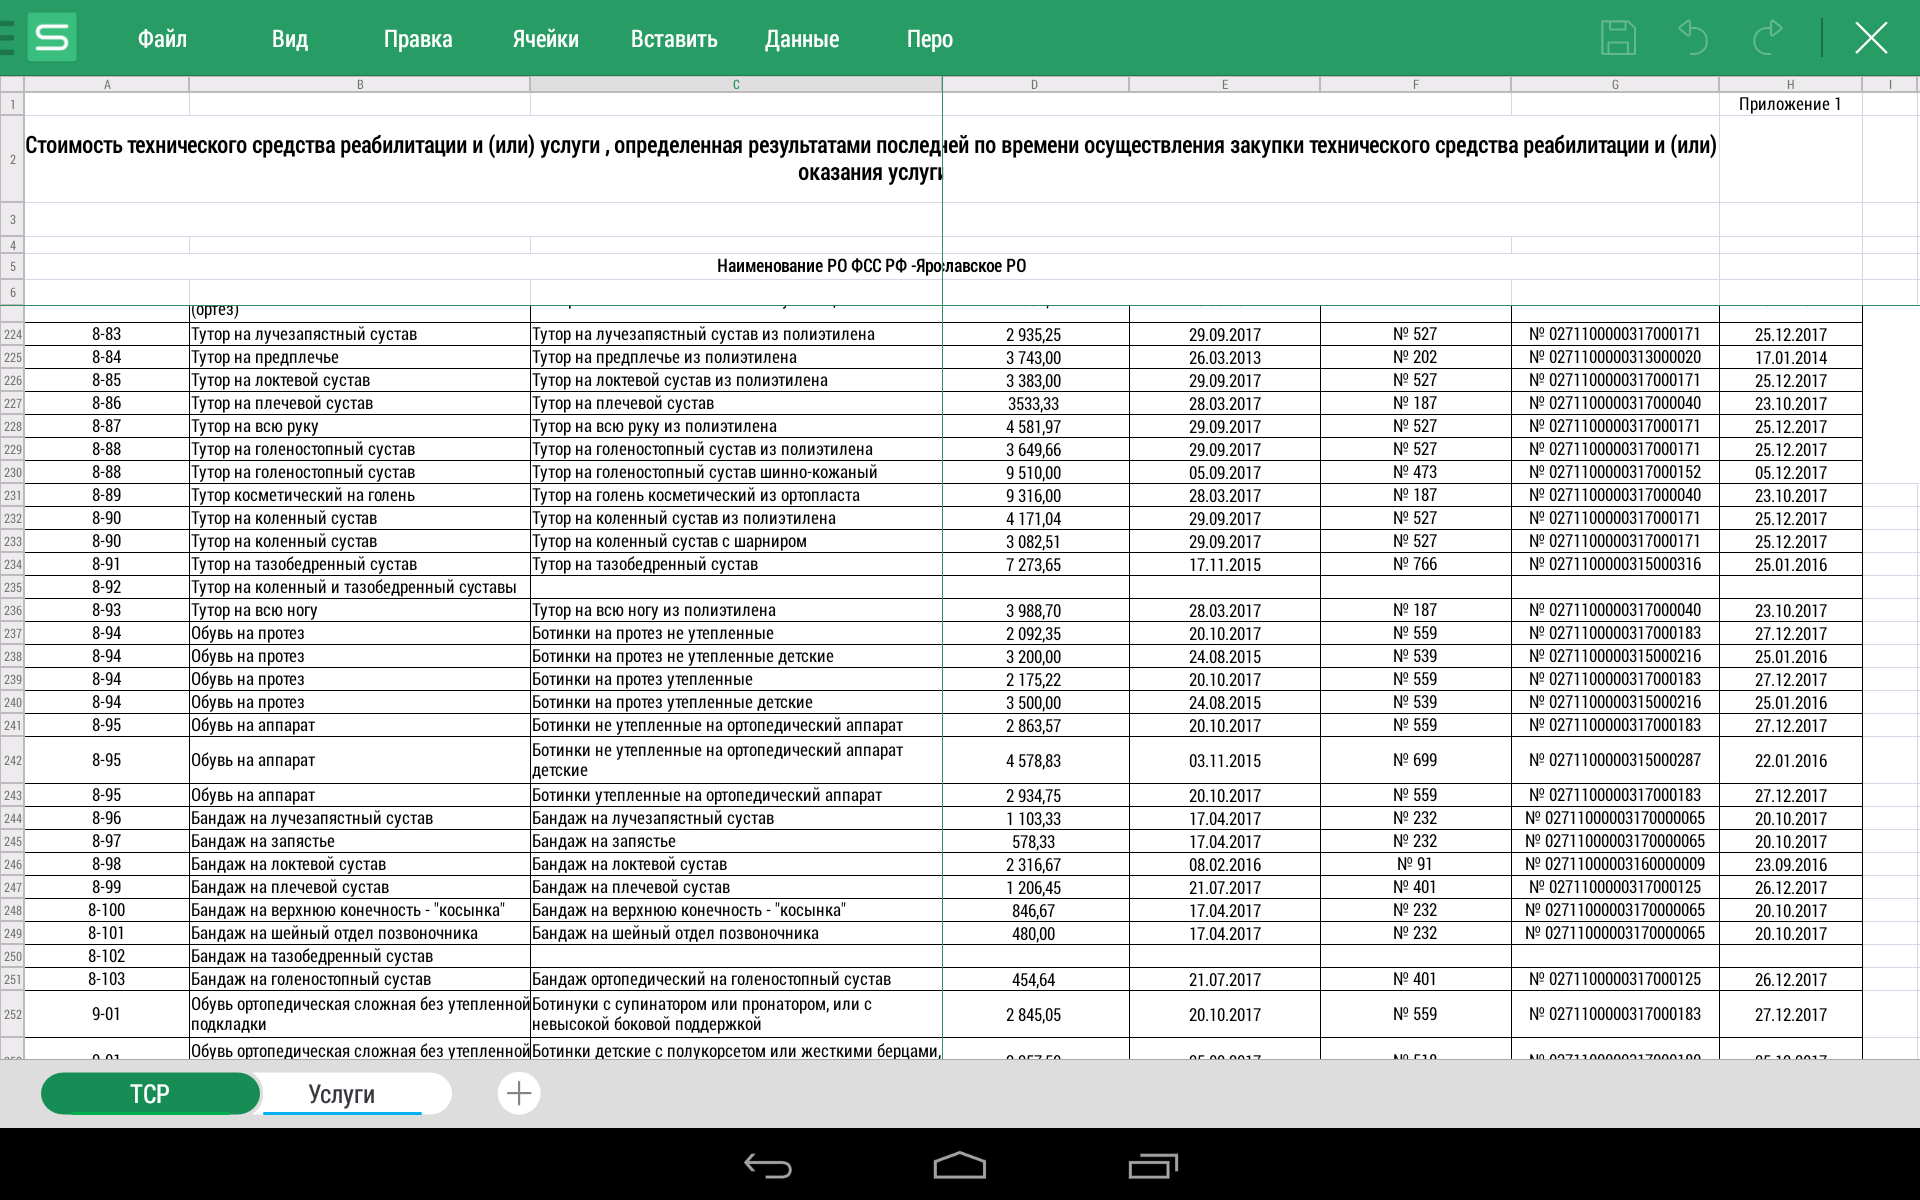Image resolution: width=1920 pixels, height=1200 pixels.
Task: Select cell with price 578,33
Action: [1035, 842]
